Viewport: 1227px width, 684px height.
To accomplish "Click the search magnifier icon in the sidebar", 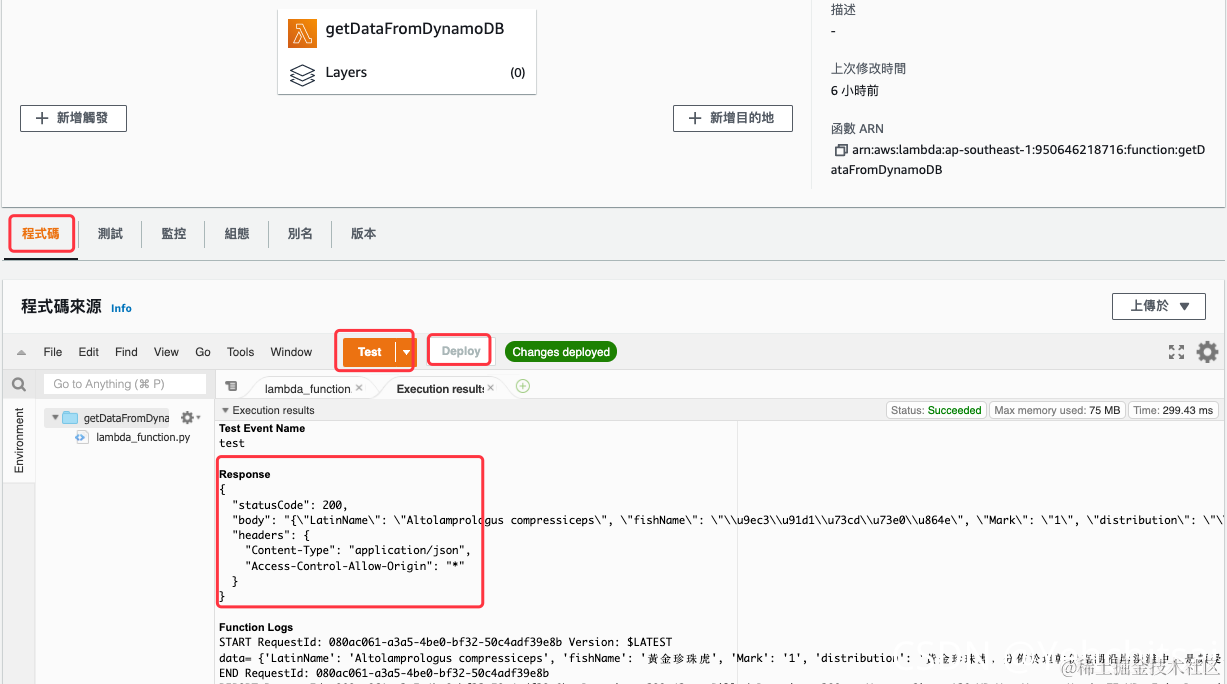I will [19, 384].
